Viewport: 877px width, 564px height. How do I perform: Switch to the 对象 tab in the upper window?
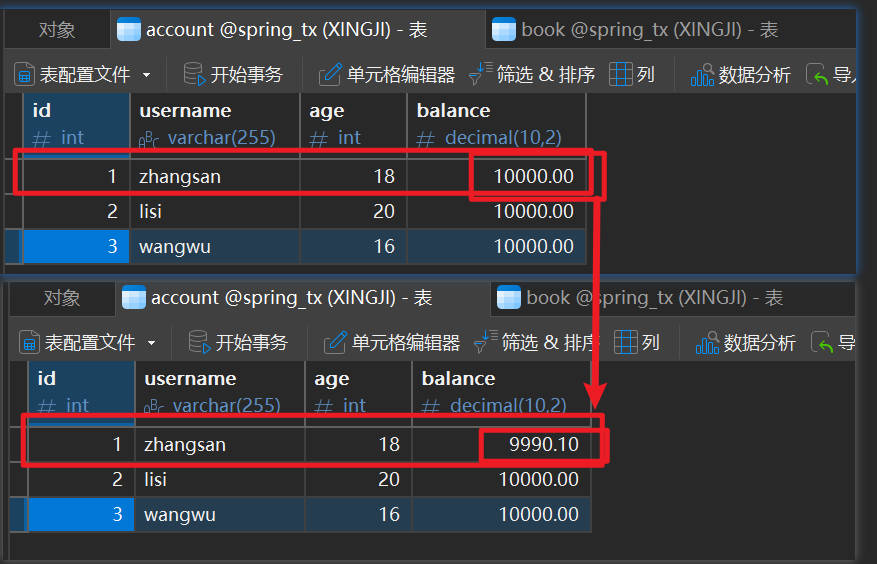[57, 30]
